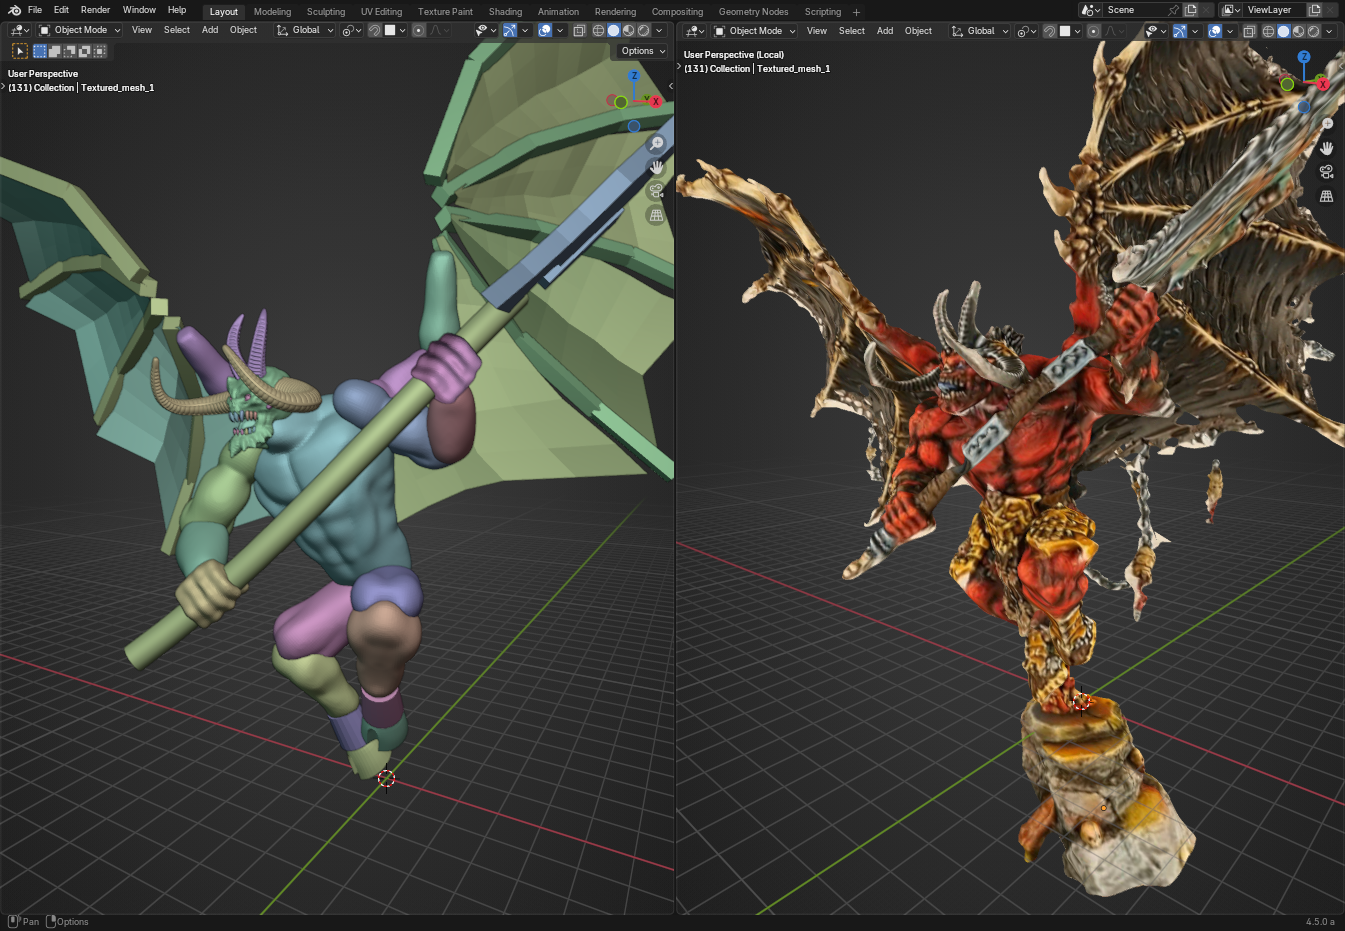This screenshot has width=1345, height=931.
Task: Click the Blender logo icon in menu bar
Action: pyautogui.click(x=14, y=10)
